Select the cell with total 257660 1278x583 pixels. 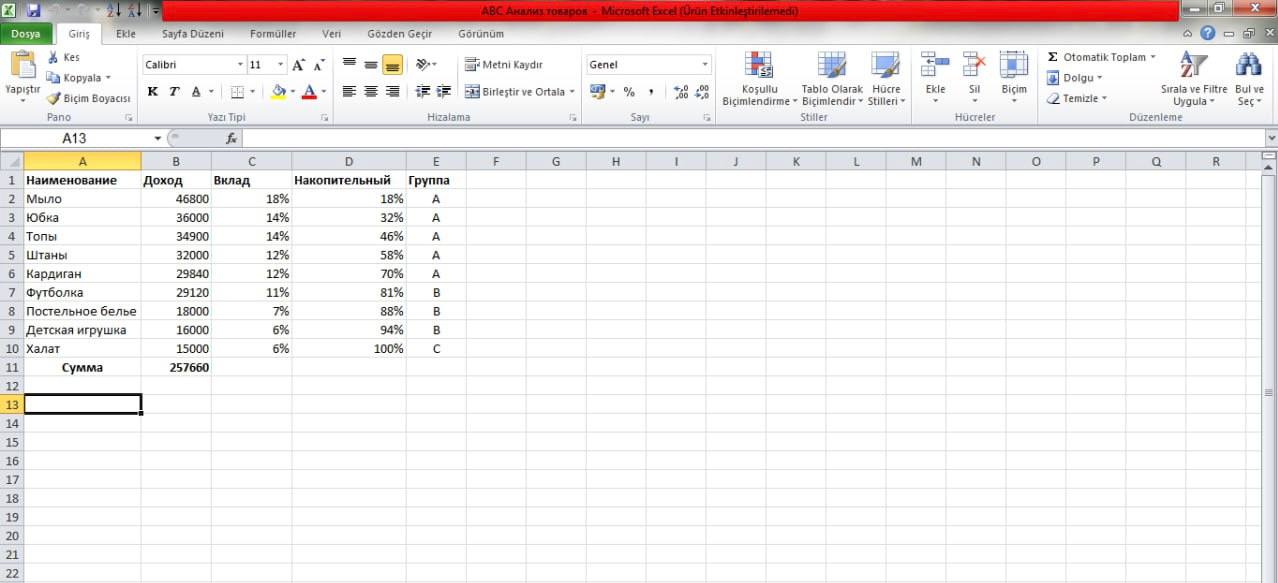(x=176, y=367)
